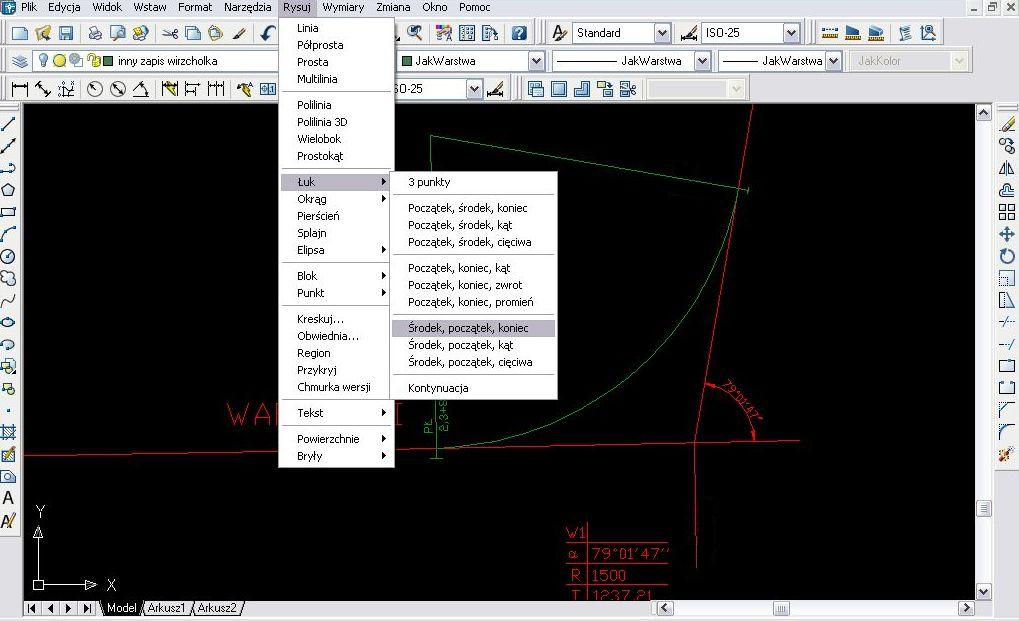This screenshot has width=1019, height=621.
Task: Switch to the Model tab
Action: coord(122,608)
